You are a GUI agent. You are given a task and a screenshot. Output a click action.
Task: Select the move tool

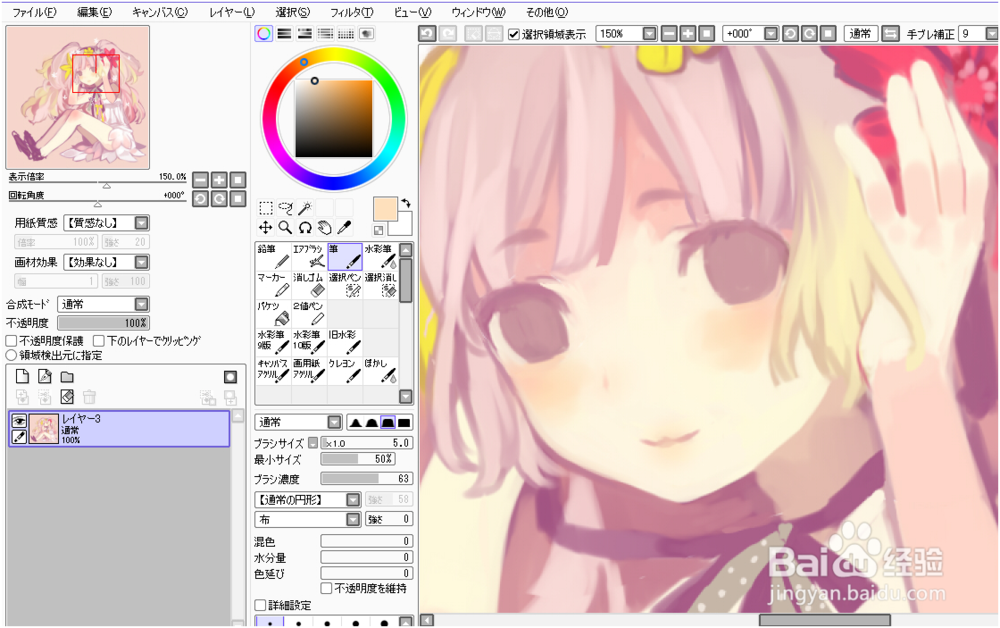(x=266, y=228)
